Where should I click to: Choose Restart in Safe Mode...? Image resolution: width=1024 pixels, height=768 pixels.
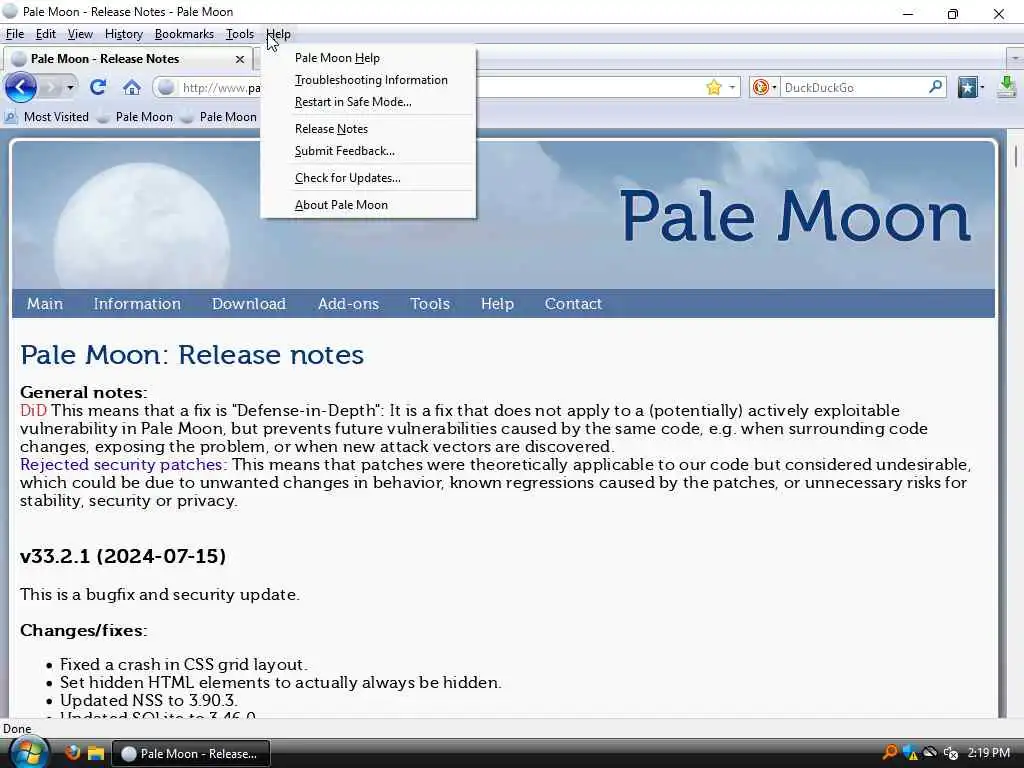click(368, 102)
